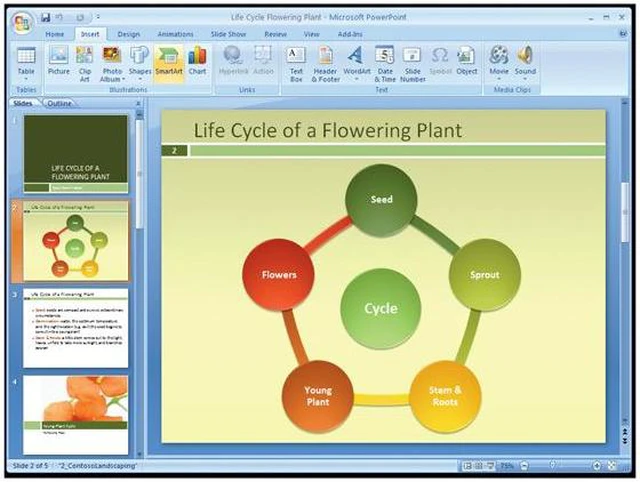Image resolution: width=640 pixels, height=482 pixels.
Task: Open the Review tab
Action: click(276, 34)
